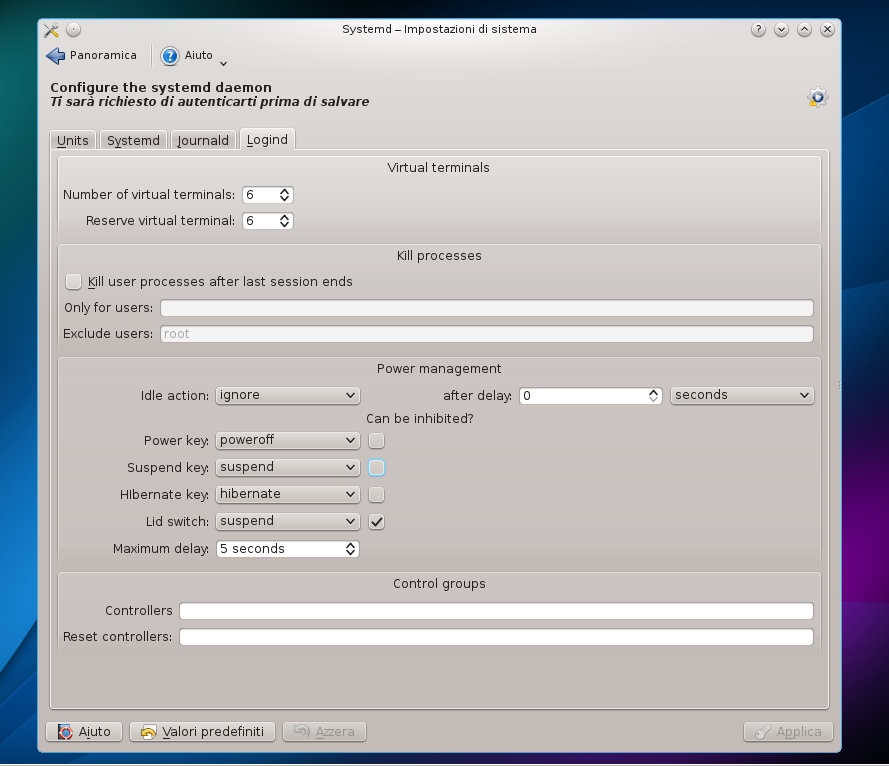Select the Logind tab
The width and height of the screenshot is (889, 766).
pyautogui.click(x=267, y=139)
